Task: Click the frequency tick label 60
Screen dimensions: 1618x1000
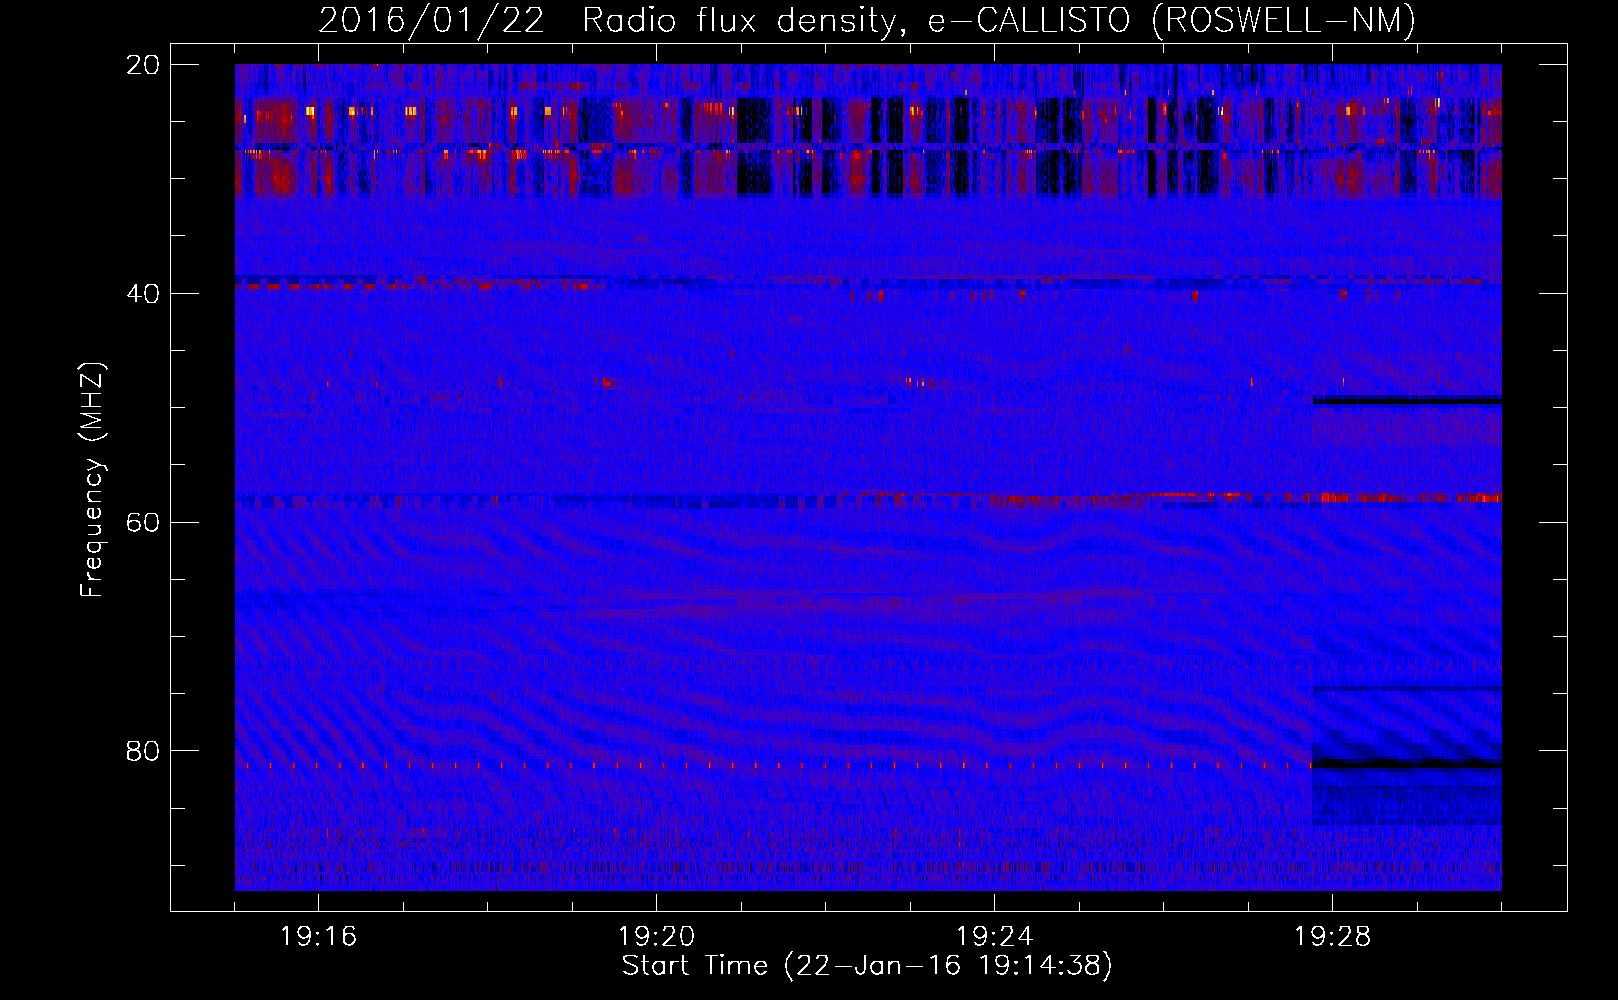Action: click(143, 523)
